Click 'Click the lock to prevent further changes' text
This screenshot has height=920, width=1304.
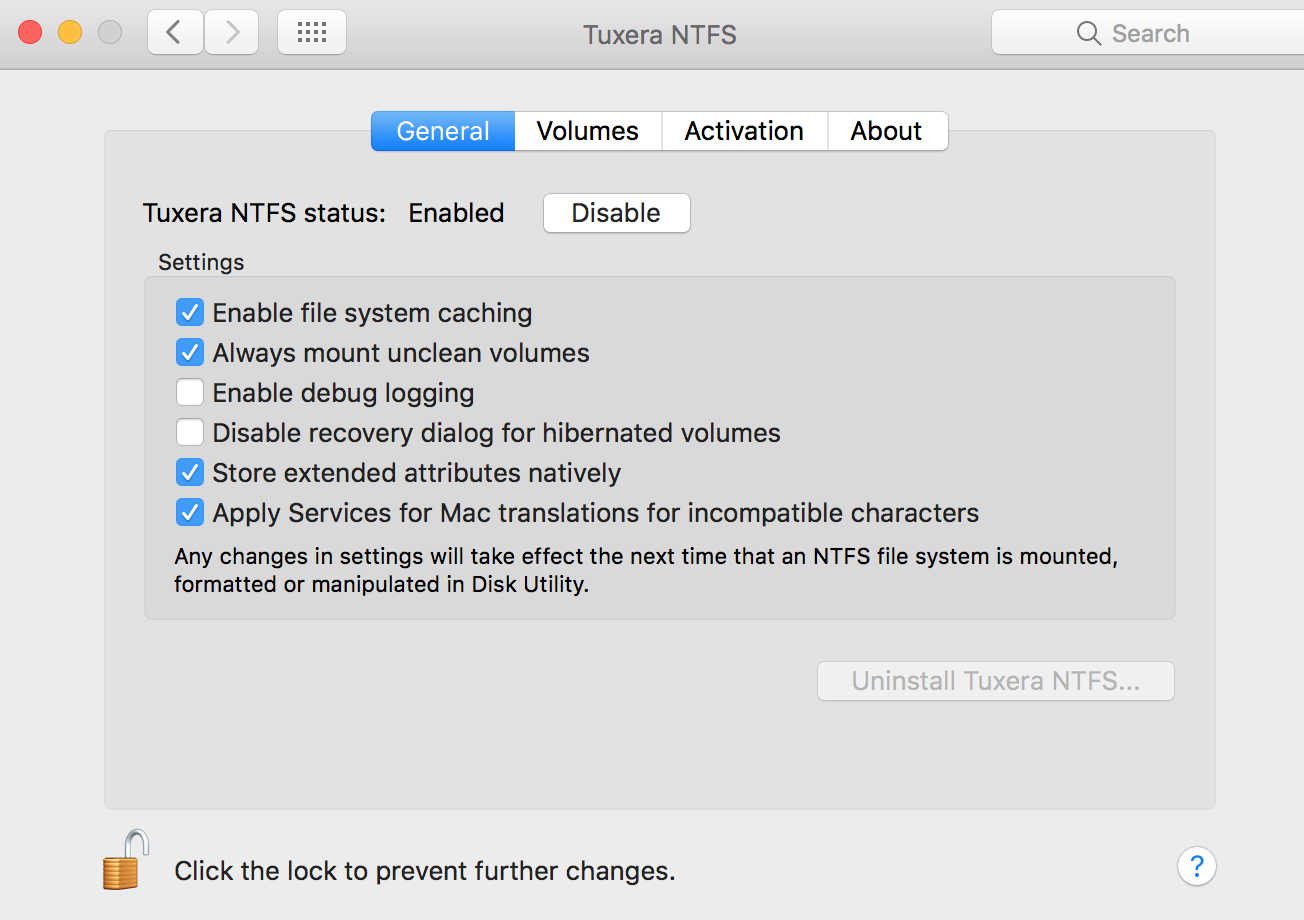(x=425, y=871)
